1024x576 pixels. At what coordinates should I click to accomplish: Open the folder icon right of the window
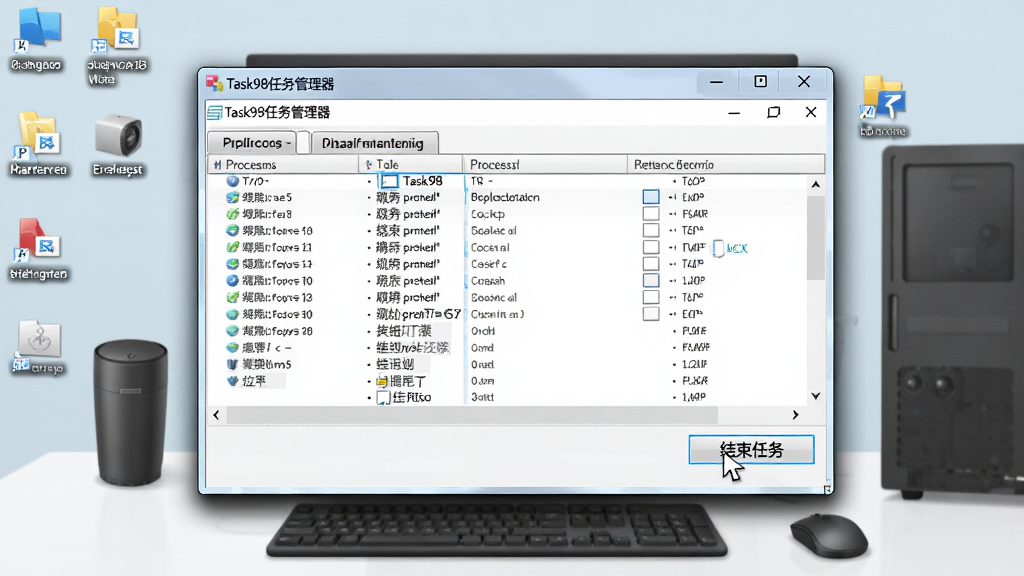click(883, 98)
